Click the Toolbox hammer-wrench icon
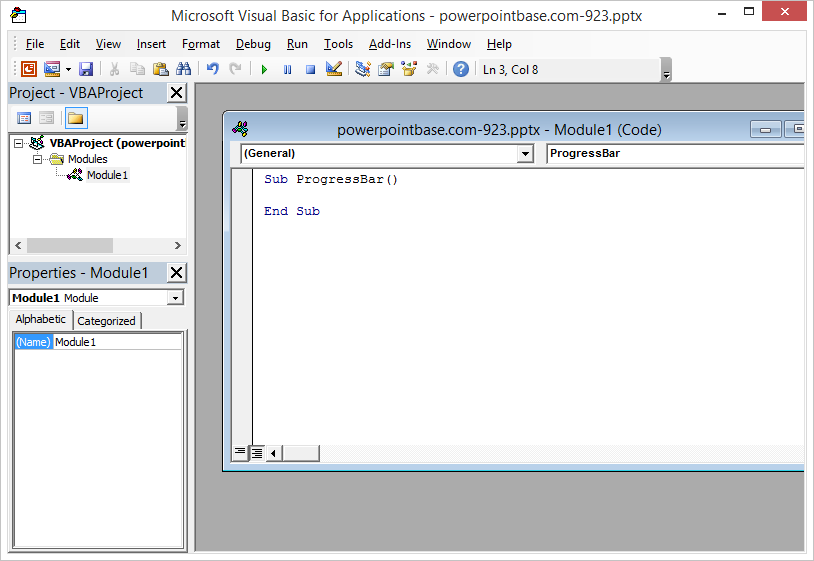Viewport: 814px width, 561px height. pos(432,69)
